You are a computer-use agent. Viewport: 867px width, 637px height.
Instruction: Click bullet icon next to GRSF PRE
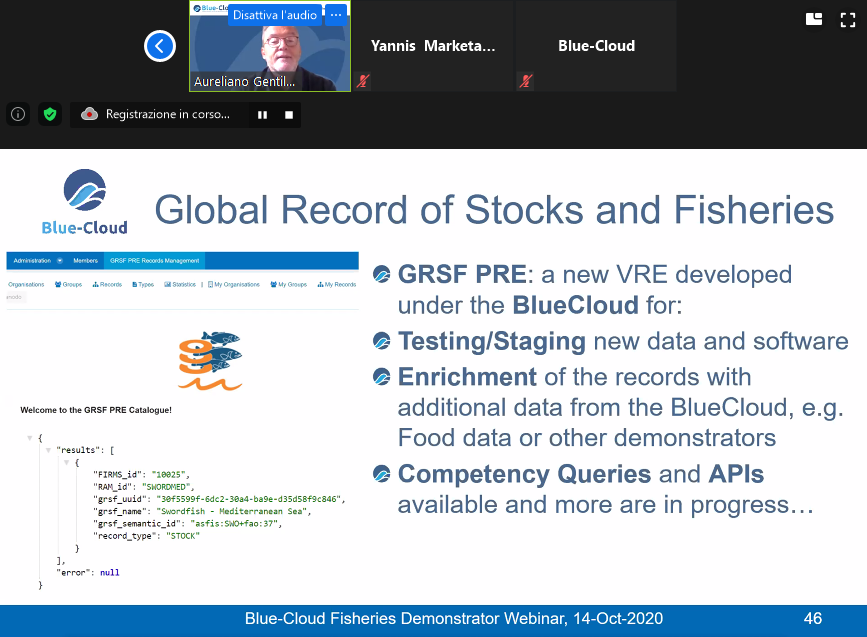[382, 274]
